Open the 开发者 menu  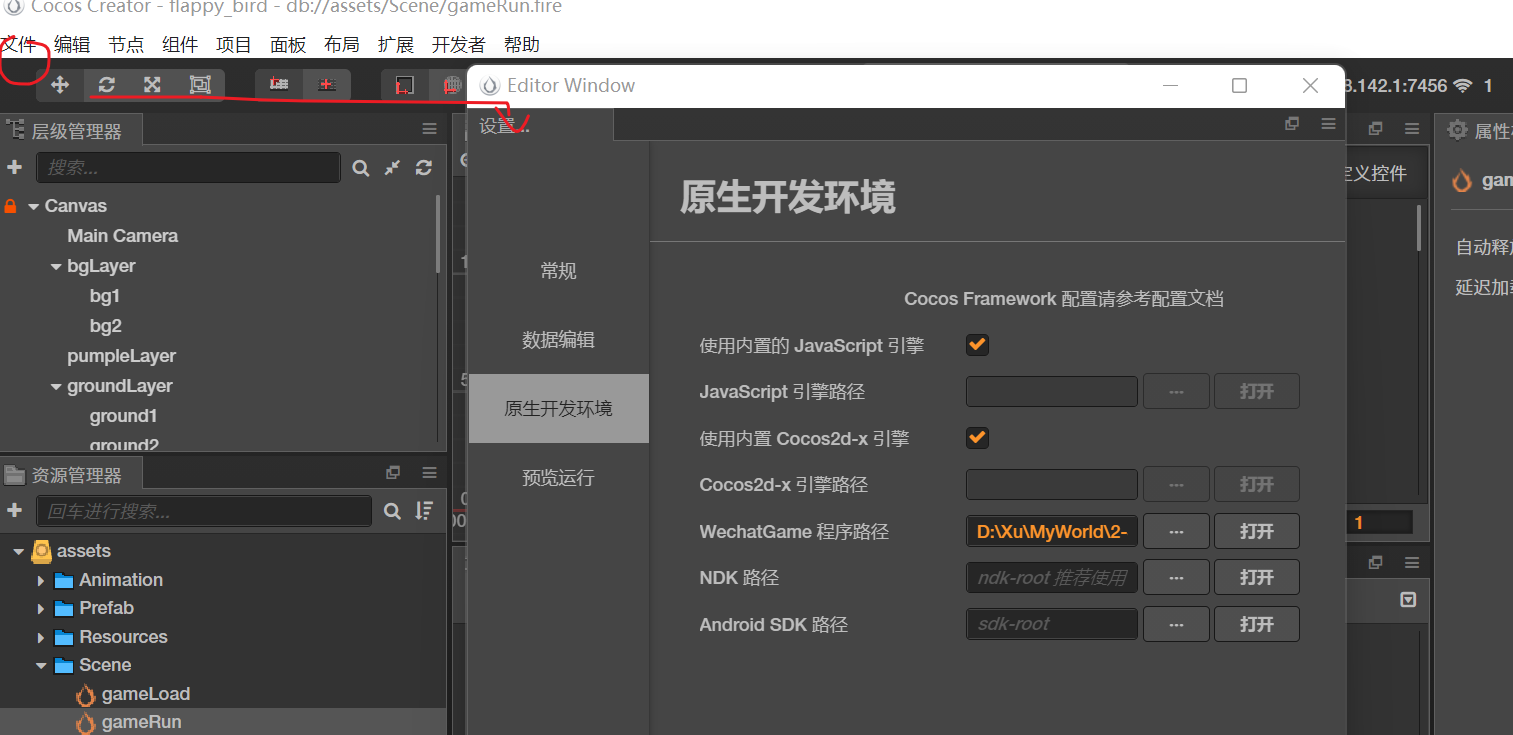click(x=459, y=45)
